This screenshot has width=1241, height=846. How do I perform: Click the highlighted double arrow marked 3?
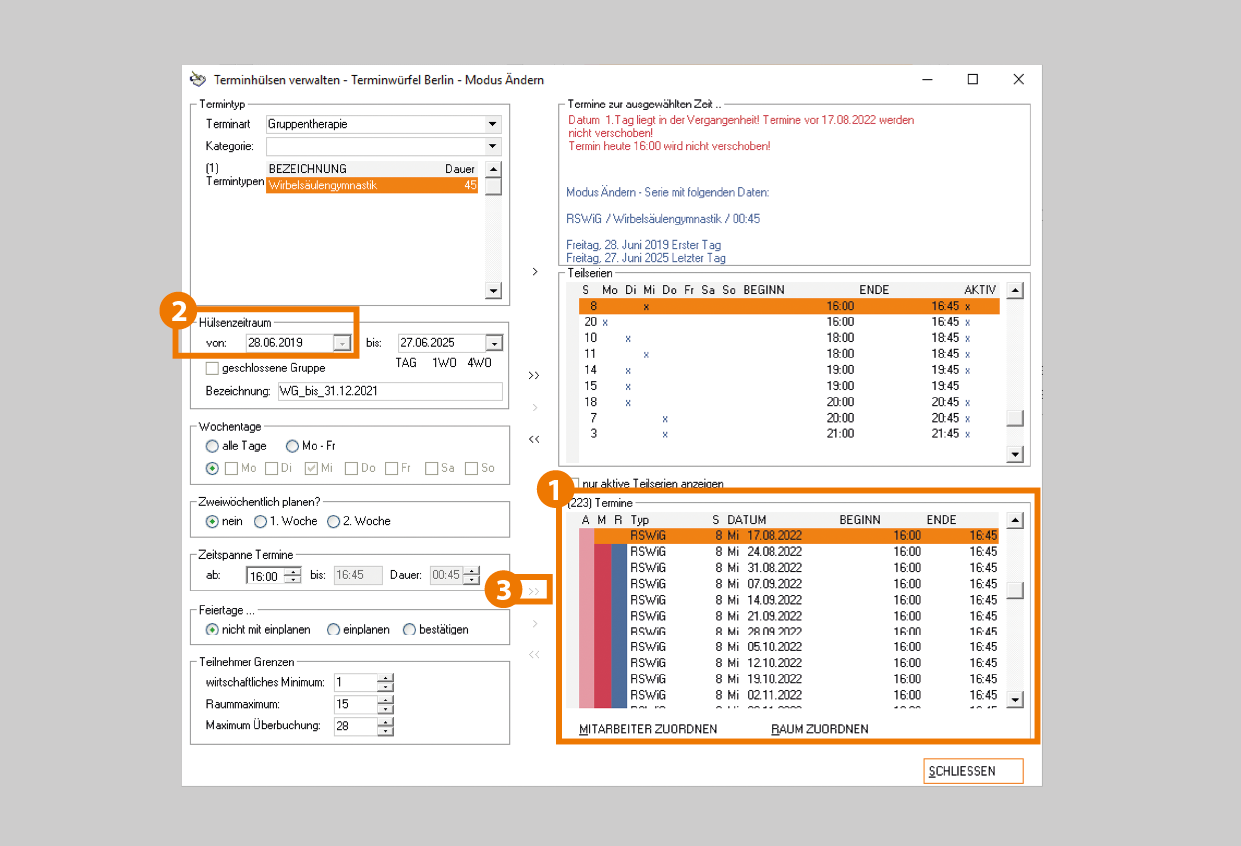pos(534,591)
